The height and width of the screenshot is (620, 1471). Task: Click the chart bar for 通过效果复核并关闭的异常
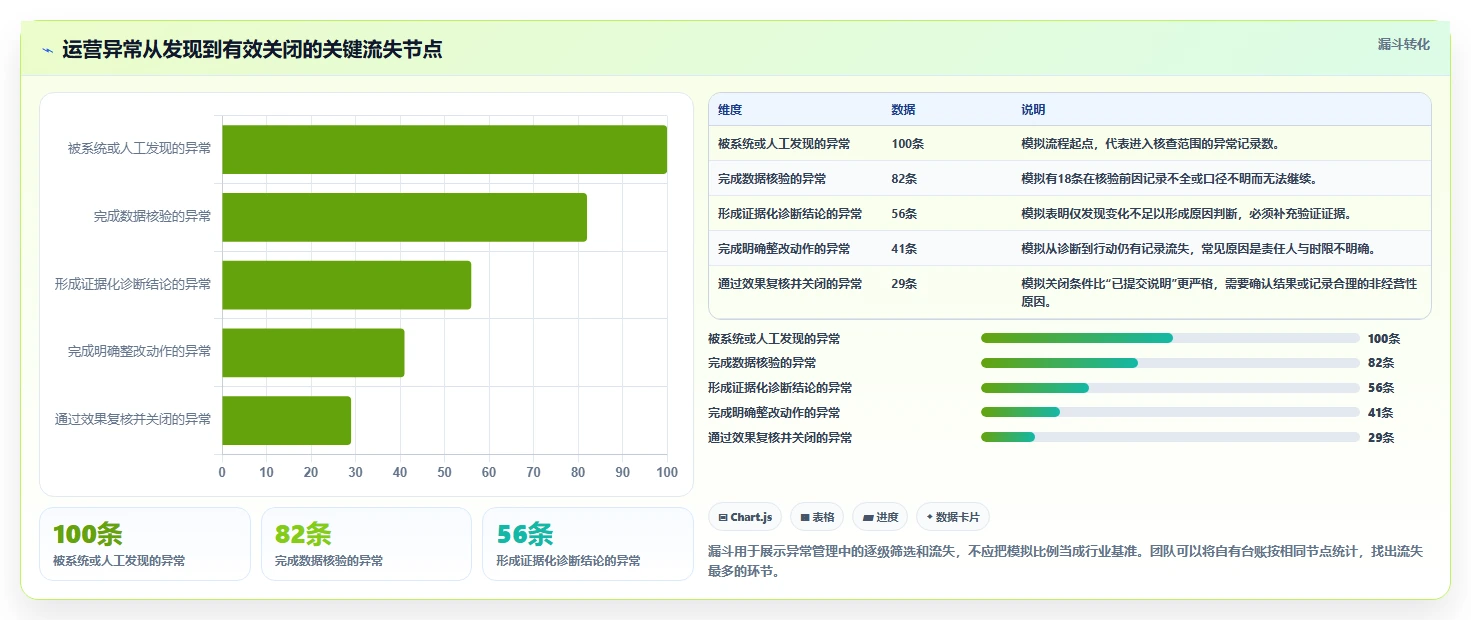pyautogui.click(x=286, y=420)
